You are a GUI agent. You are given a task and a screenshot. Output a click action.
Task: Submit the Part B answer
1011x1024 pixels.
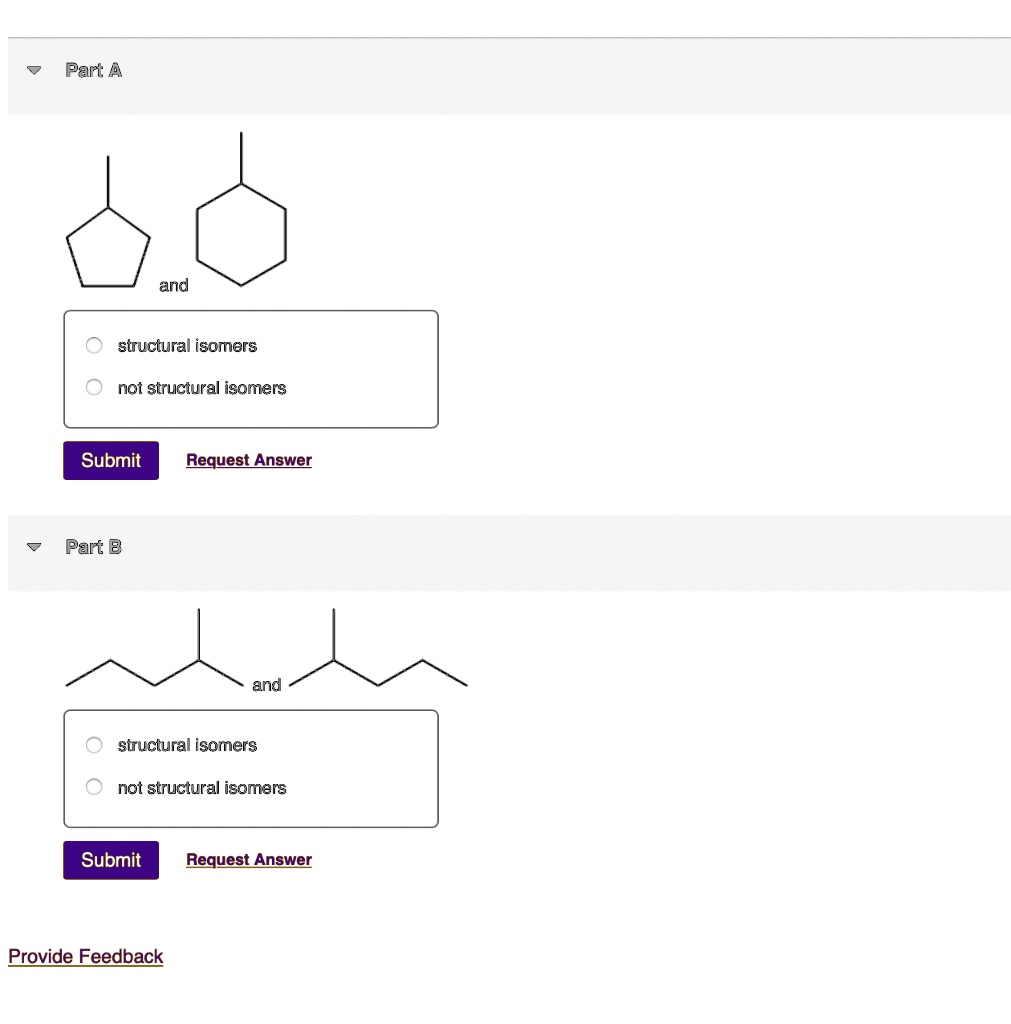(x=110, y=860)
